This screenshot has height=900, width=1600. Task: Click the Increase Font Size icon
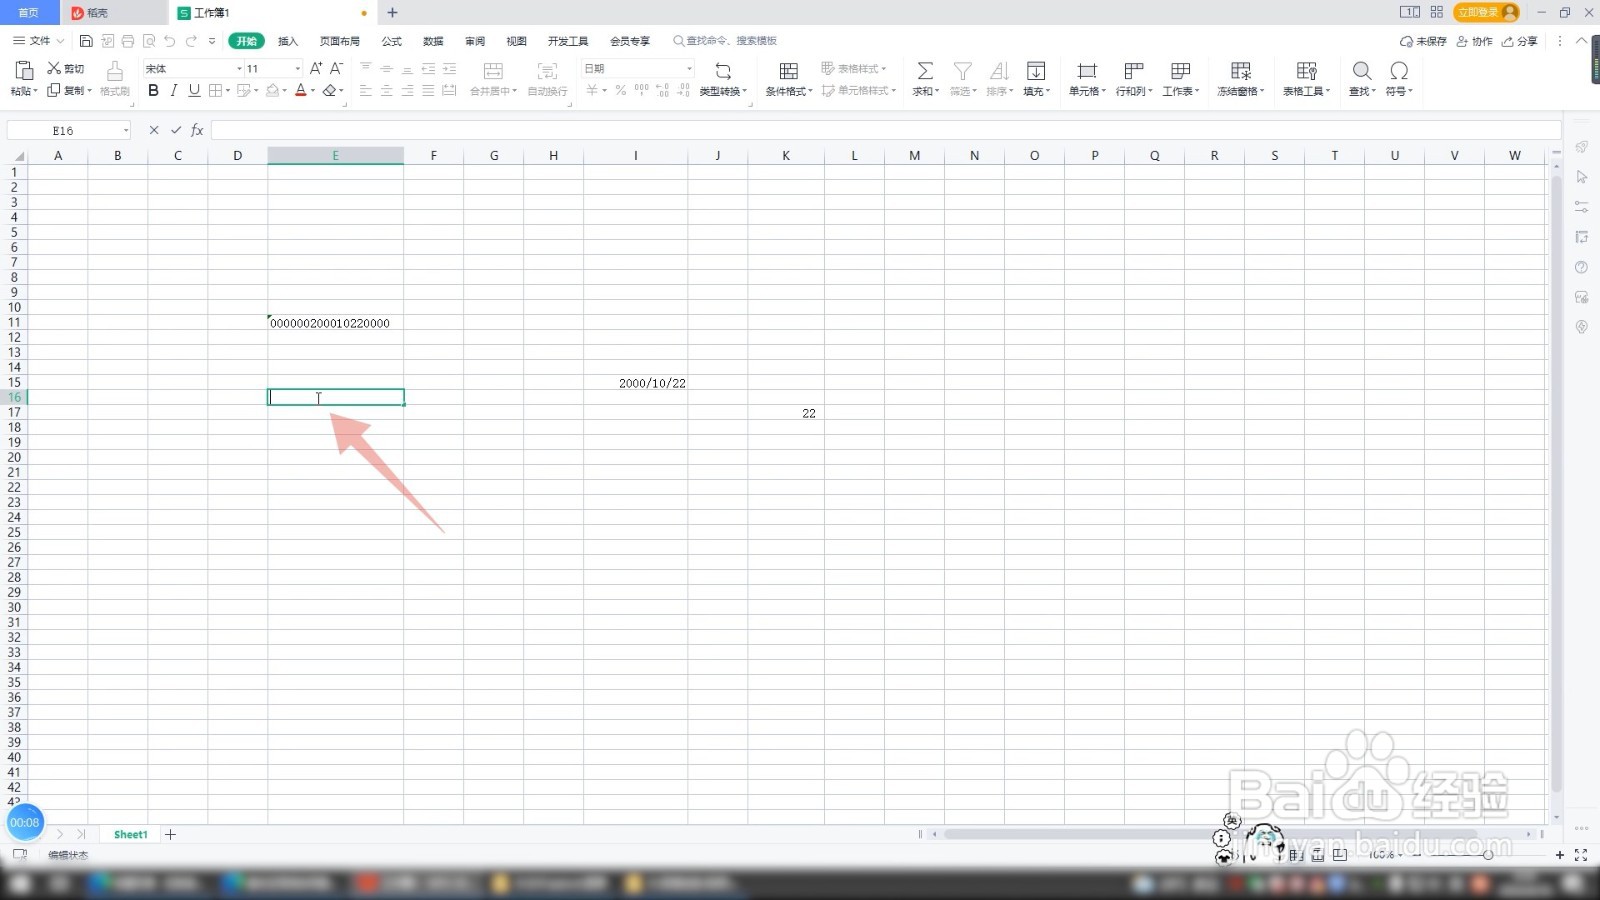tap(316, 68)
